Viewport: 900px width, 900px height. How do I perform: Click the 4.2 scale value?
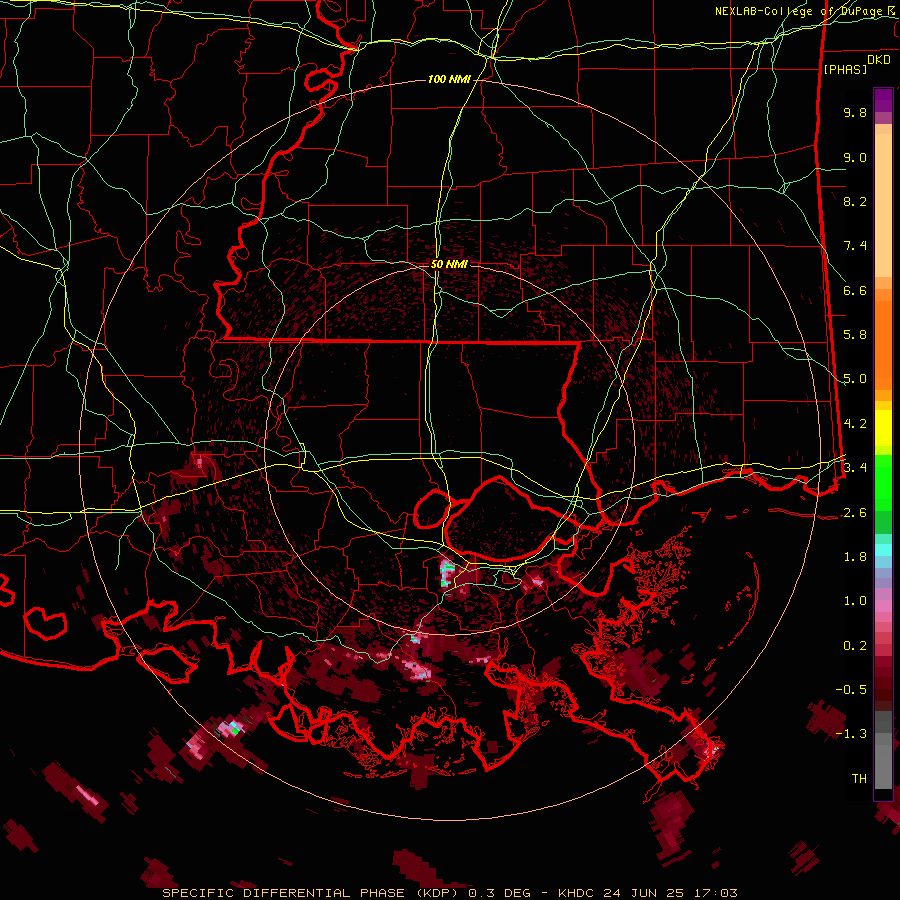(855, 424)
